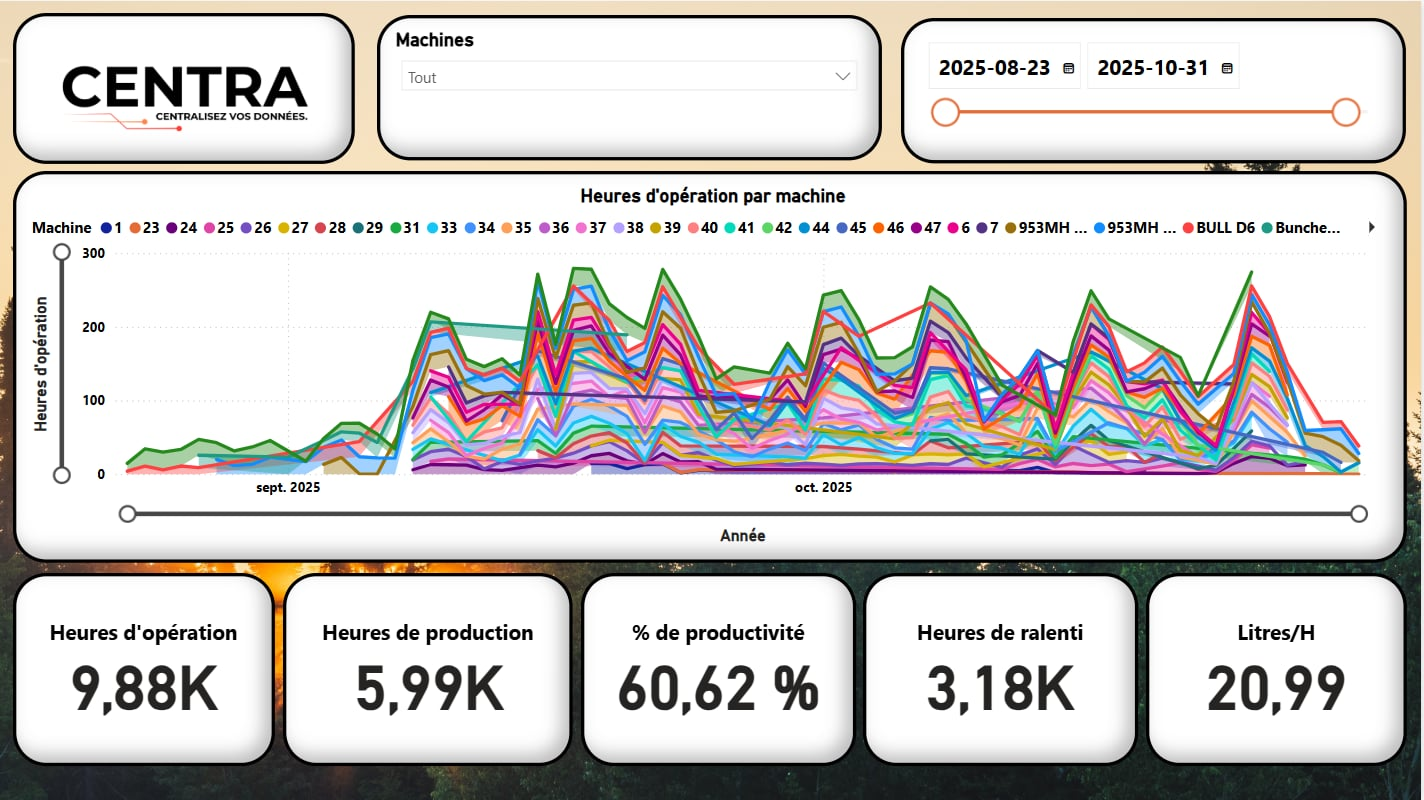1424x800 pixels.
Task: Select machine 28 in the legend
Action: coord(330,227)
